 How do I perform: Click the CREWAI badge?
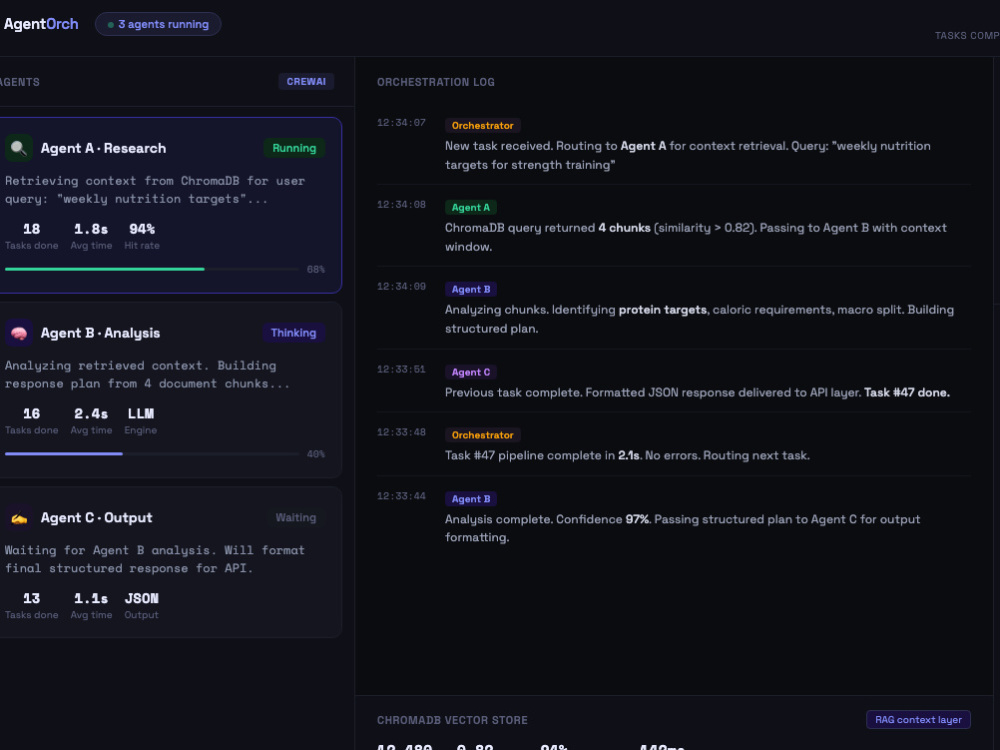[306, 82]
